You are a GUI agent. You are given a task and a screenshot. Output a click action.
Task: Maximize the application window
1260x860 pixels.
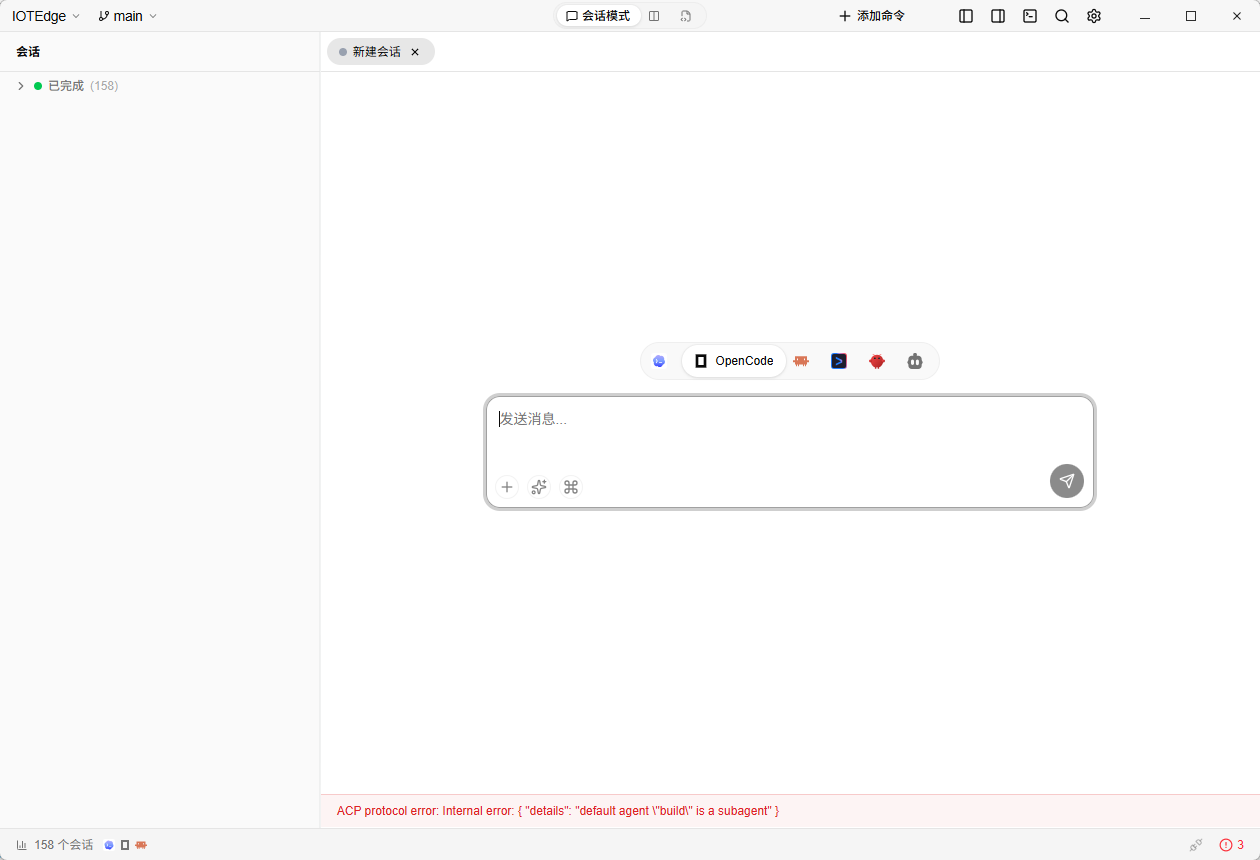click(1191, 16)
